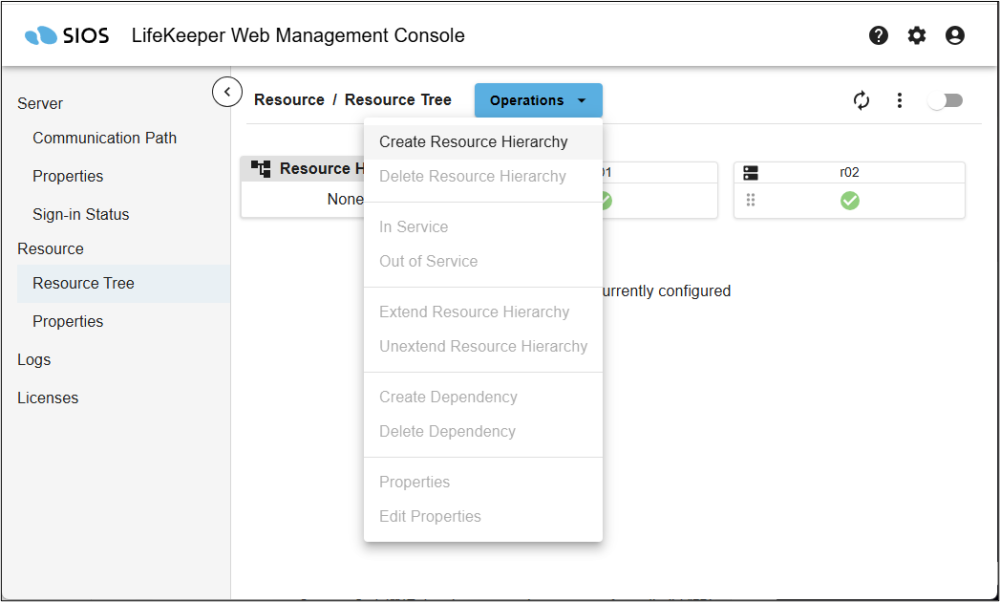Select Create Resource Hierarchy from menu
This screenshot has width=1000, height=602.
click(473, 142)
